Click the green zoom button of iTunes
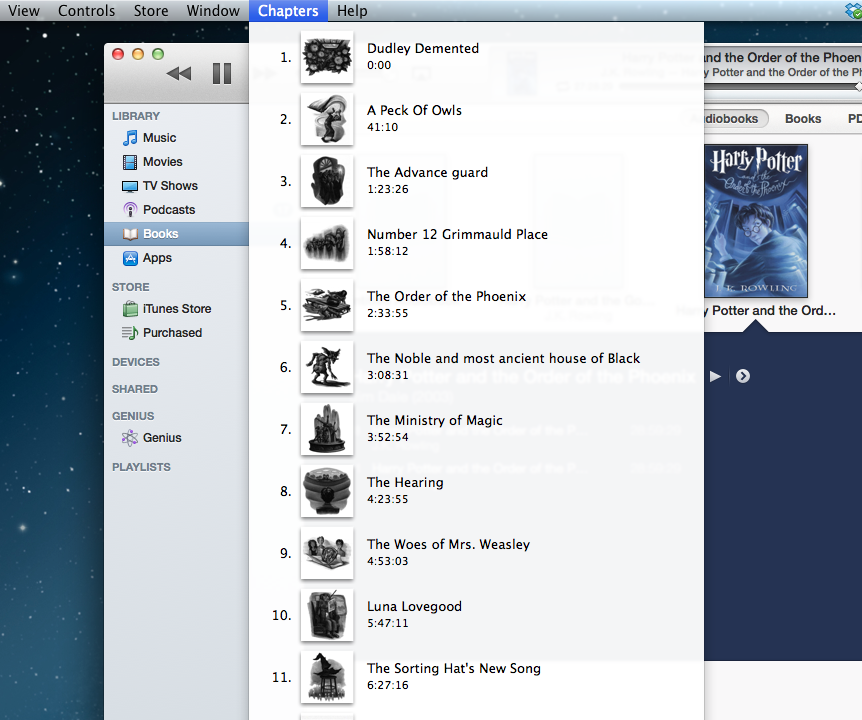This screenshot has width=862, height=720. 158,54
